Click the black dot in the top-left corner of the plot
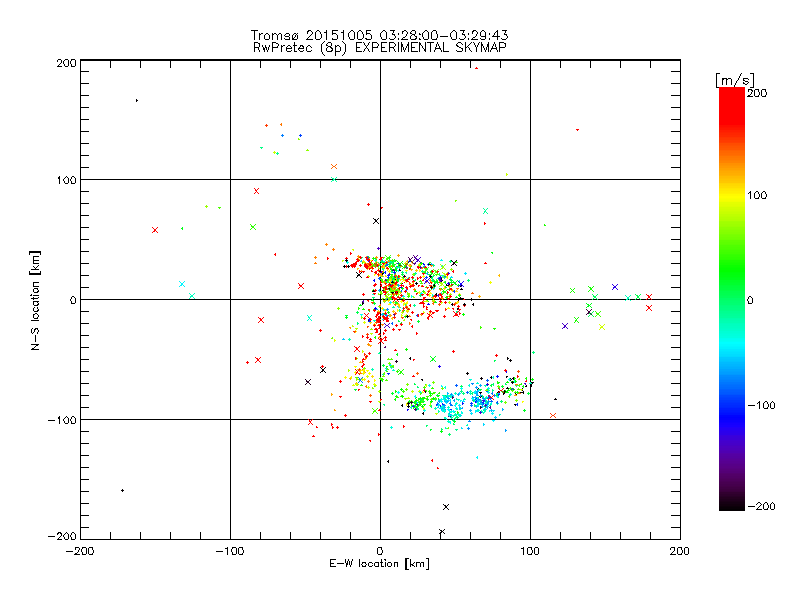Image resolution: width=800 pixels, height=600 pixels. (137, 101)
